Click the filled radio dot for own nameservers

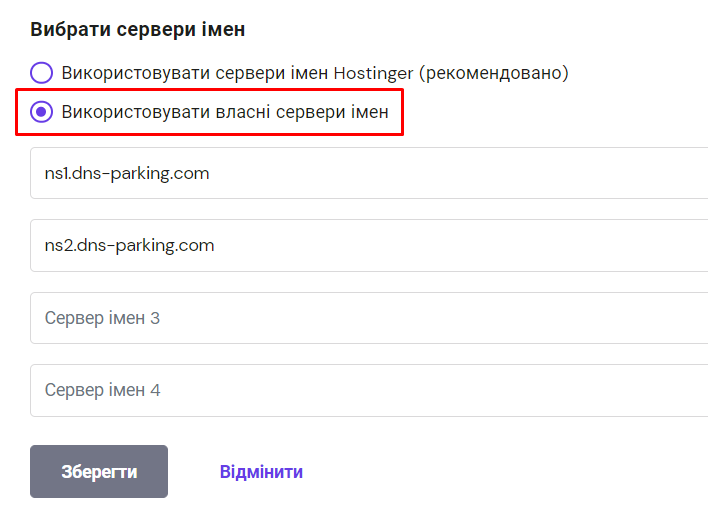pos(41,112)
